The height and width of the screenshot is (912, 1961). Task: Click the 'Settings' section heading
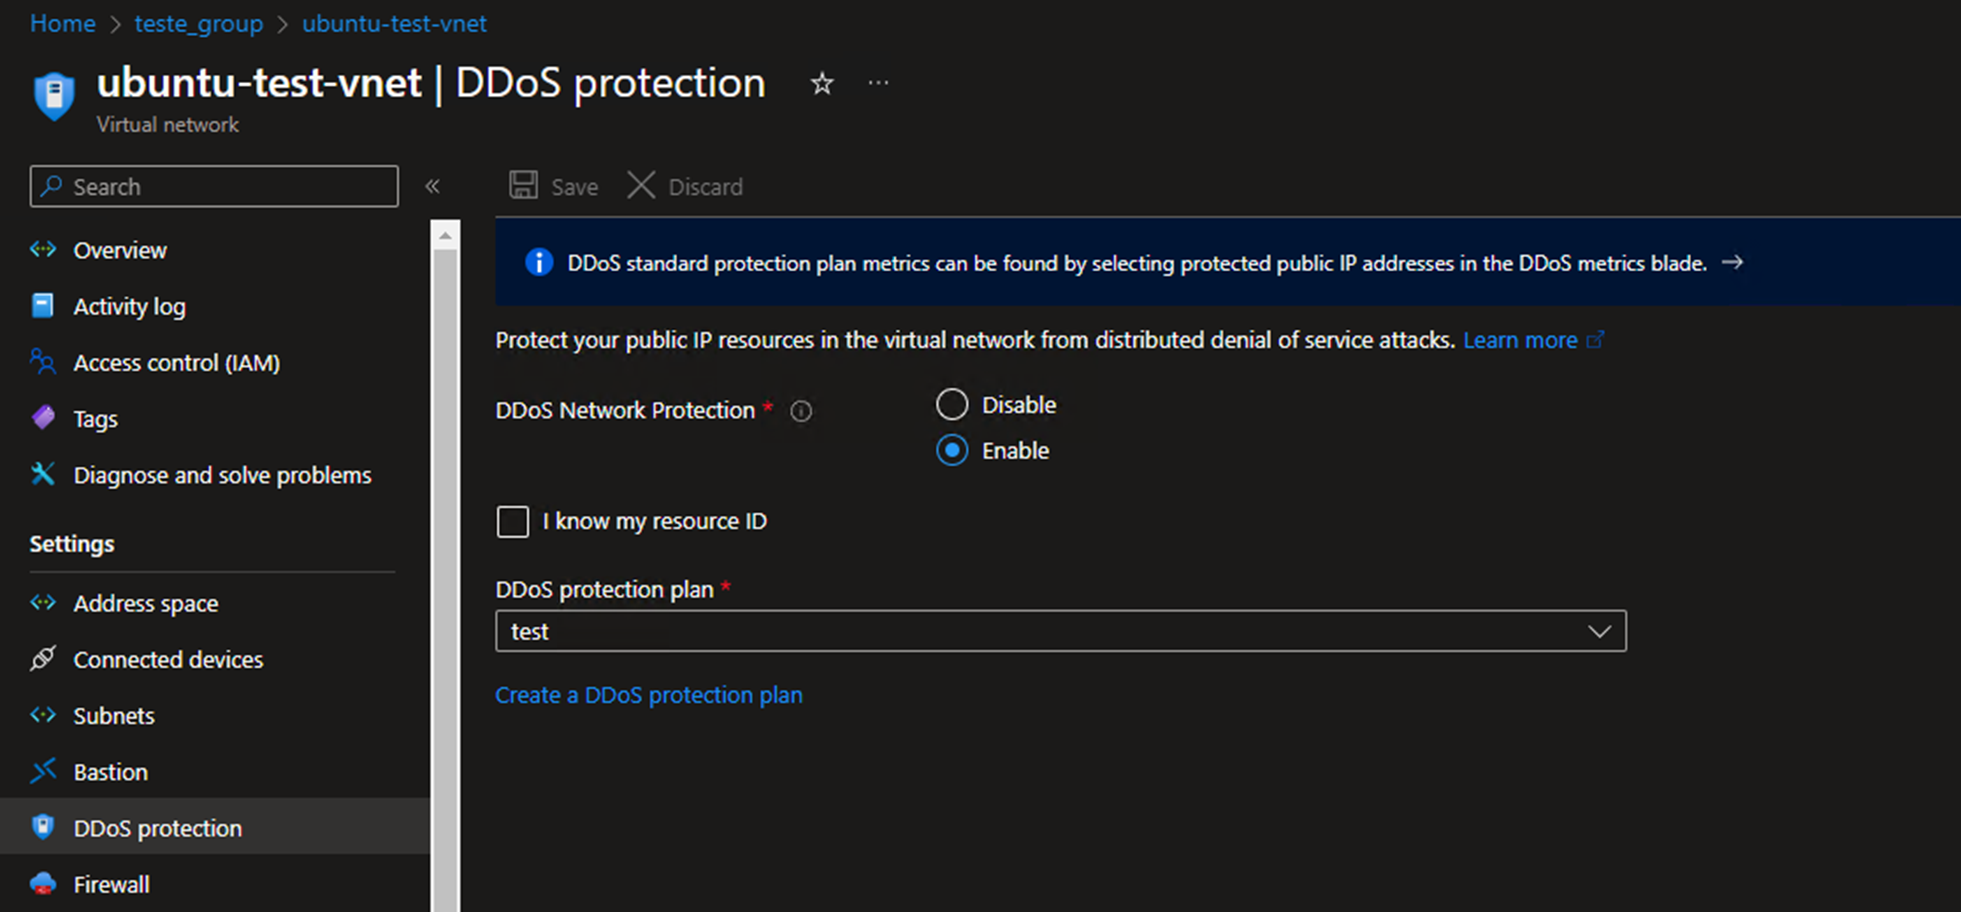[72, 544]
